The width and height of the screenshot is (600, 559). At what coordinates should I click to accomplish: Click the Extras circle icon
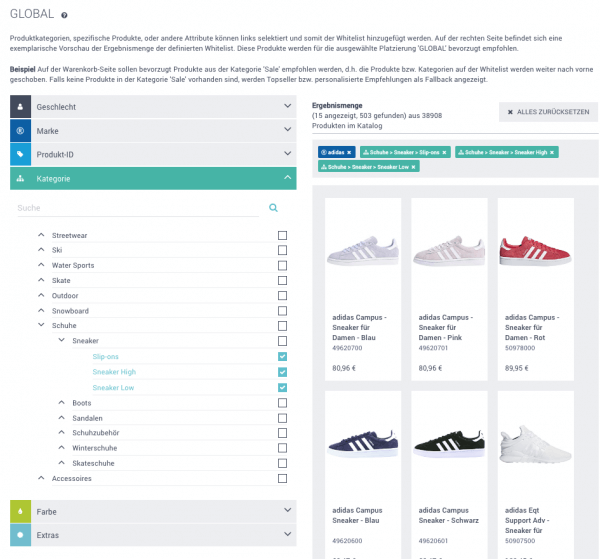click(x=20, y=535)
